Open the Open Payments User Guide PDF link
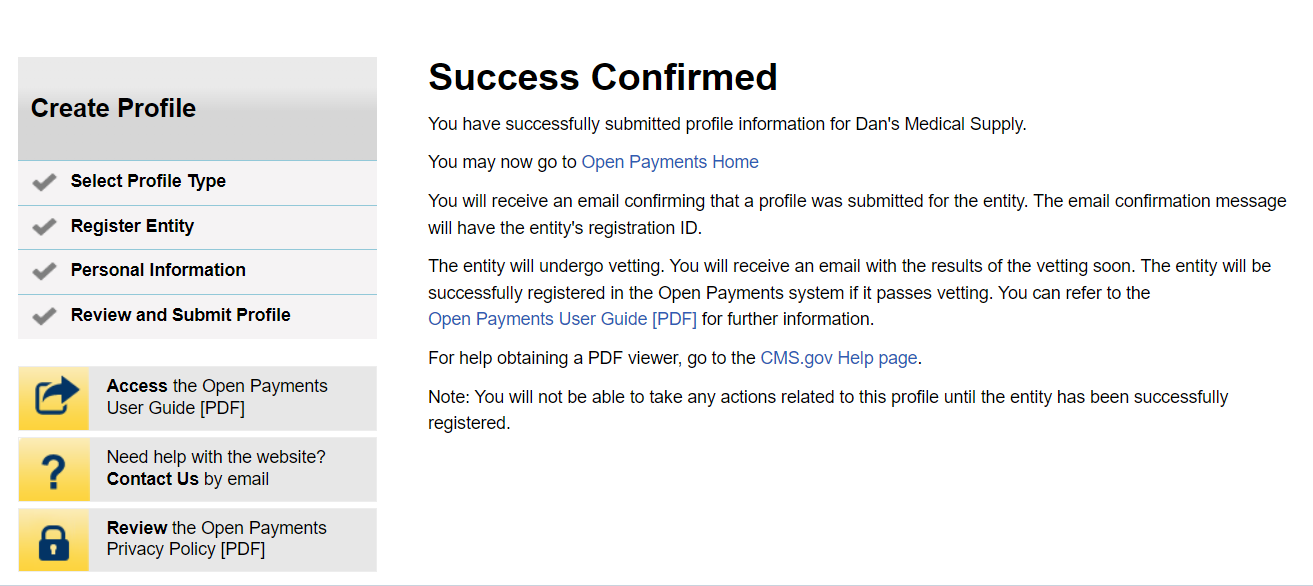This screenshot has height=586, width=1313. click(562, 319)
